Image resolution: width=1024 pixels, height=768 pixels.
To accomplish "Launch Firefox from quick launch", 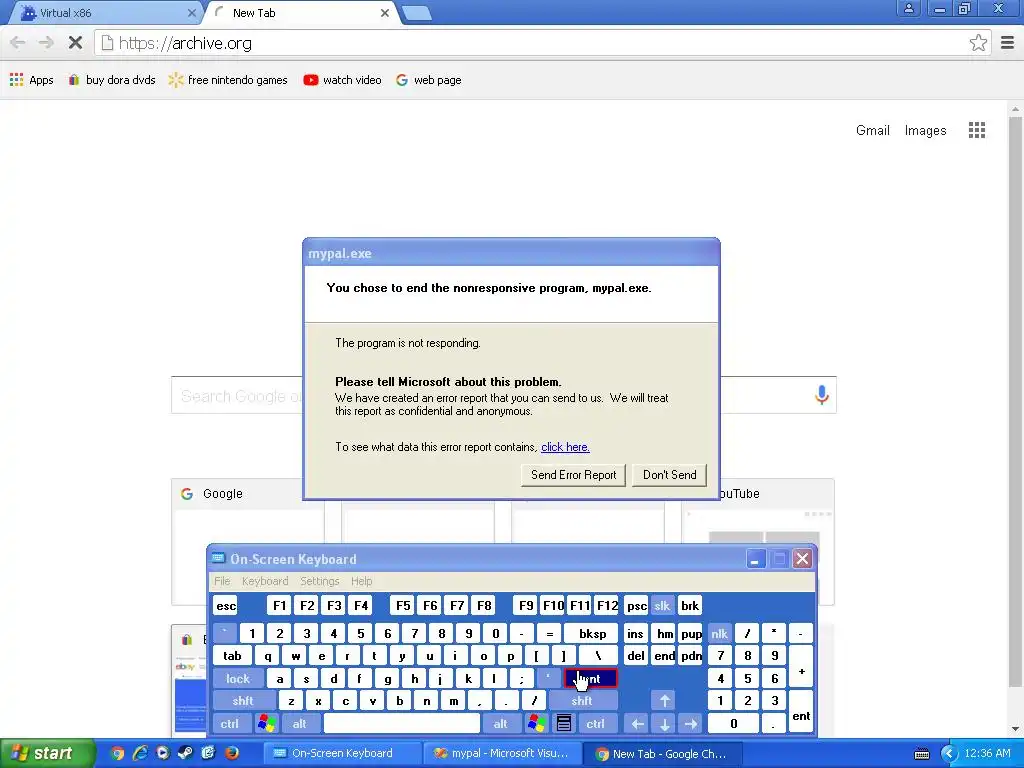I will (231, 753).
